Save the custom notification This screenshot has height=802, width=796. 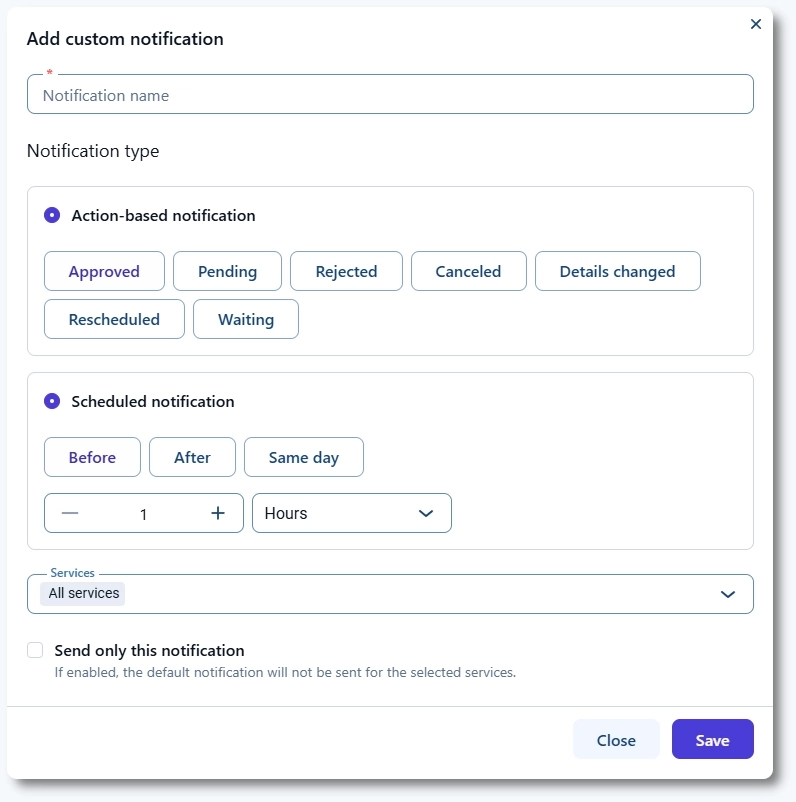pos(712,740)
